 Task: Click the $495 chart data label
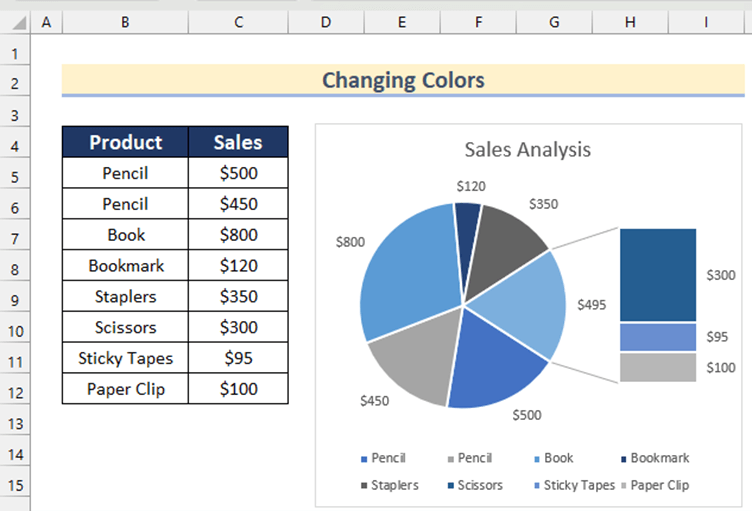pos(592,305)
